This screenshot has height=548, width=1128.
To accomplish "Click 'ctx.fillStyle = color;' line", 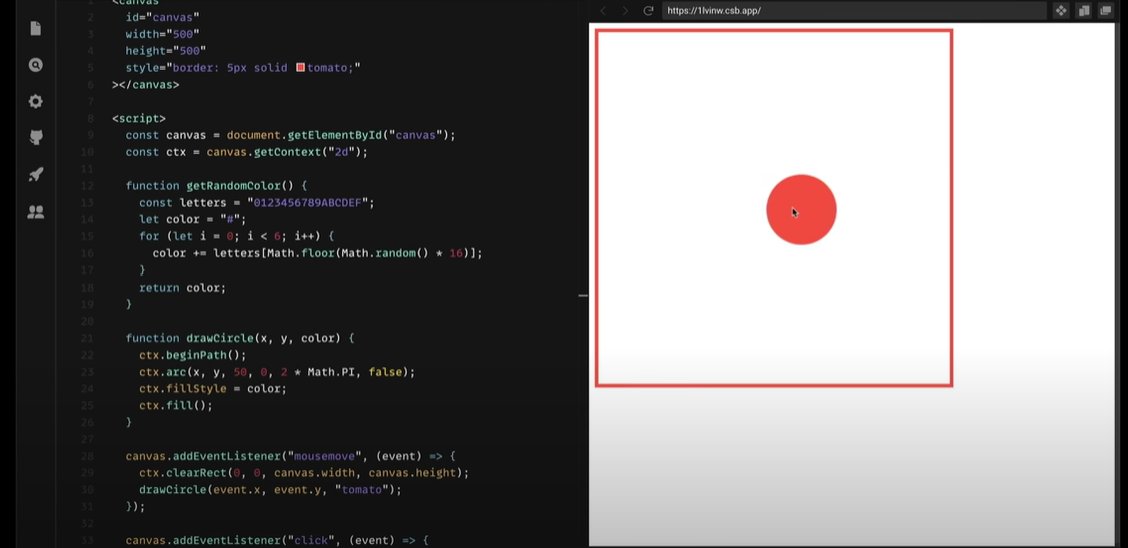I will click(x=213, y=389).
